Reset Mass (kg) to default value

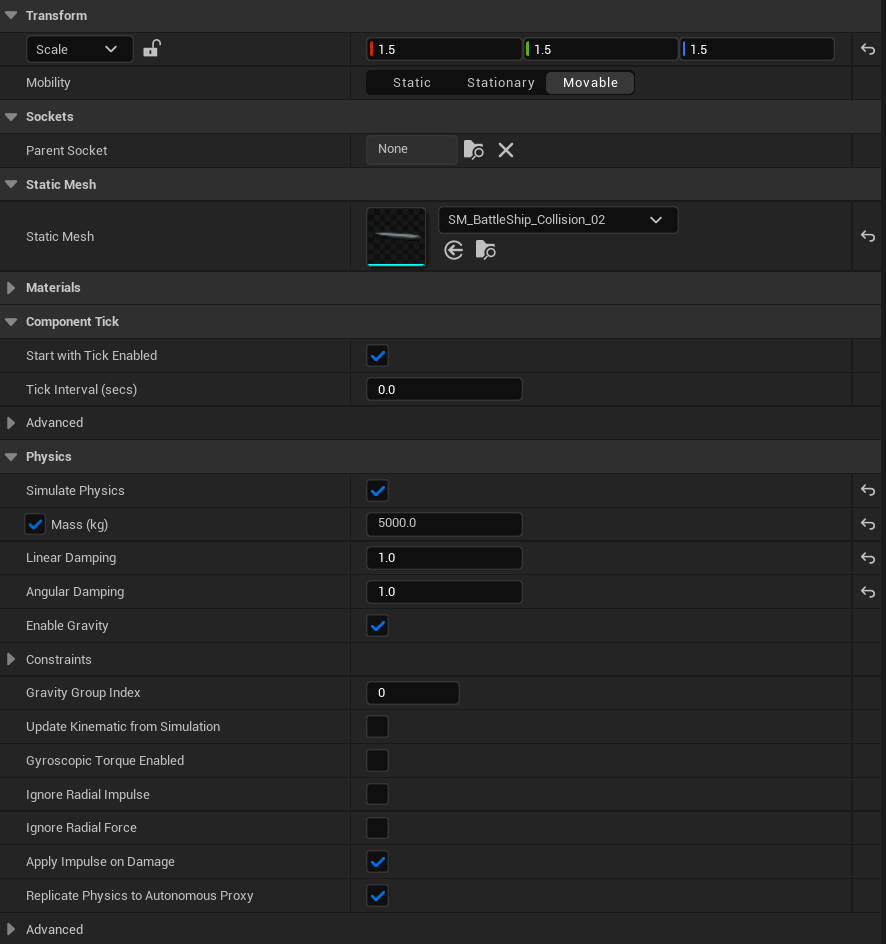click(x=868, y=524)
